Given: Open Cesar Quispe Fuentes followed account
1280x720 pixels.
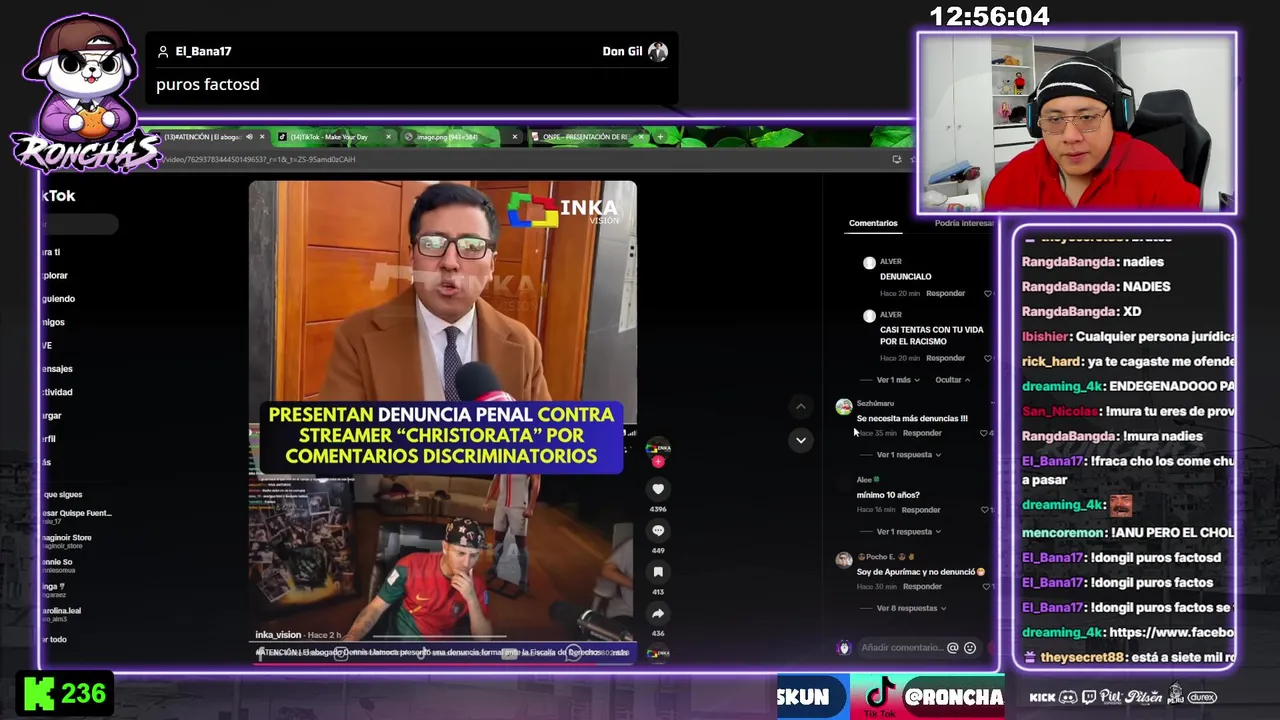Looking at the screenshot, I should (x=77, y=517).
